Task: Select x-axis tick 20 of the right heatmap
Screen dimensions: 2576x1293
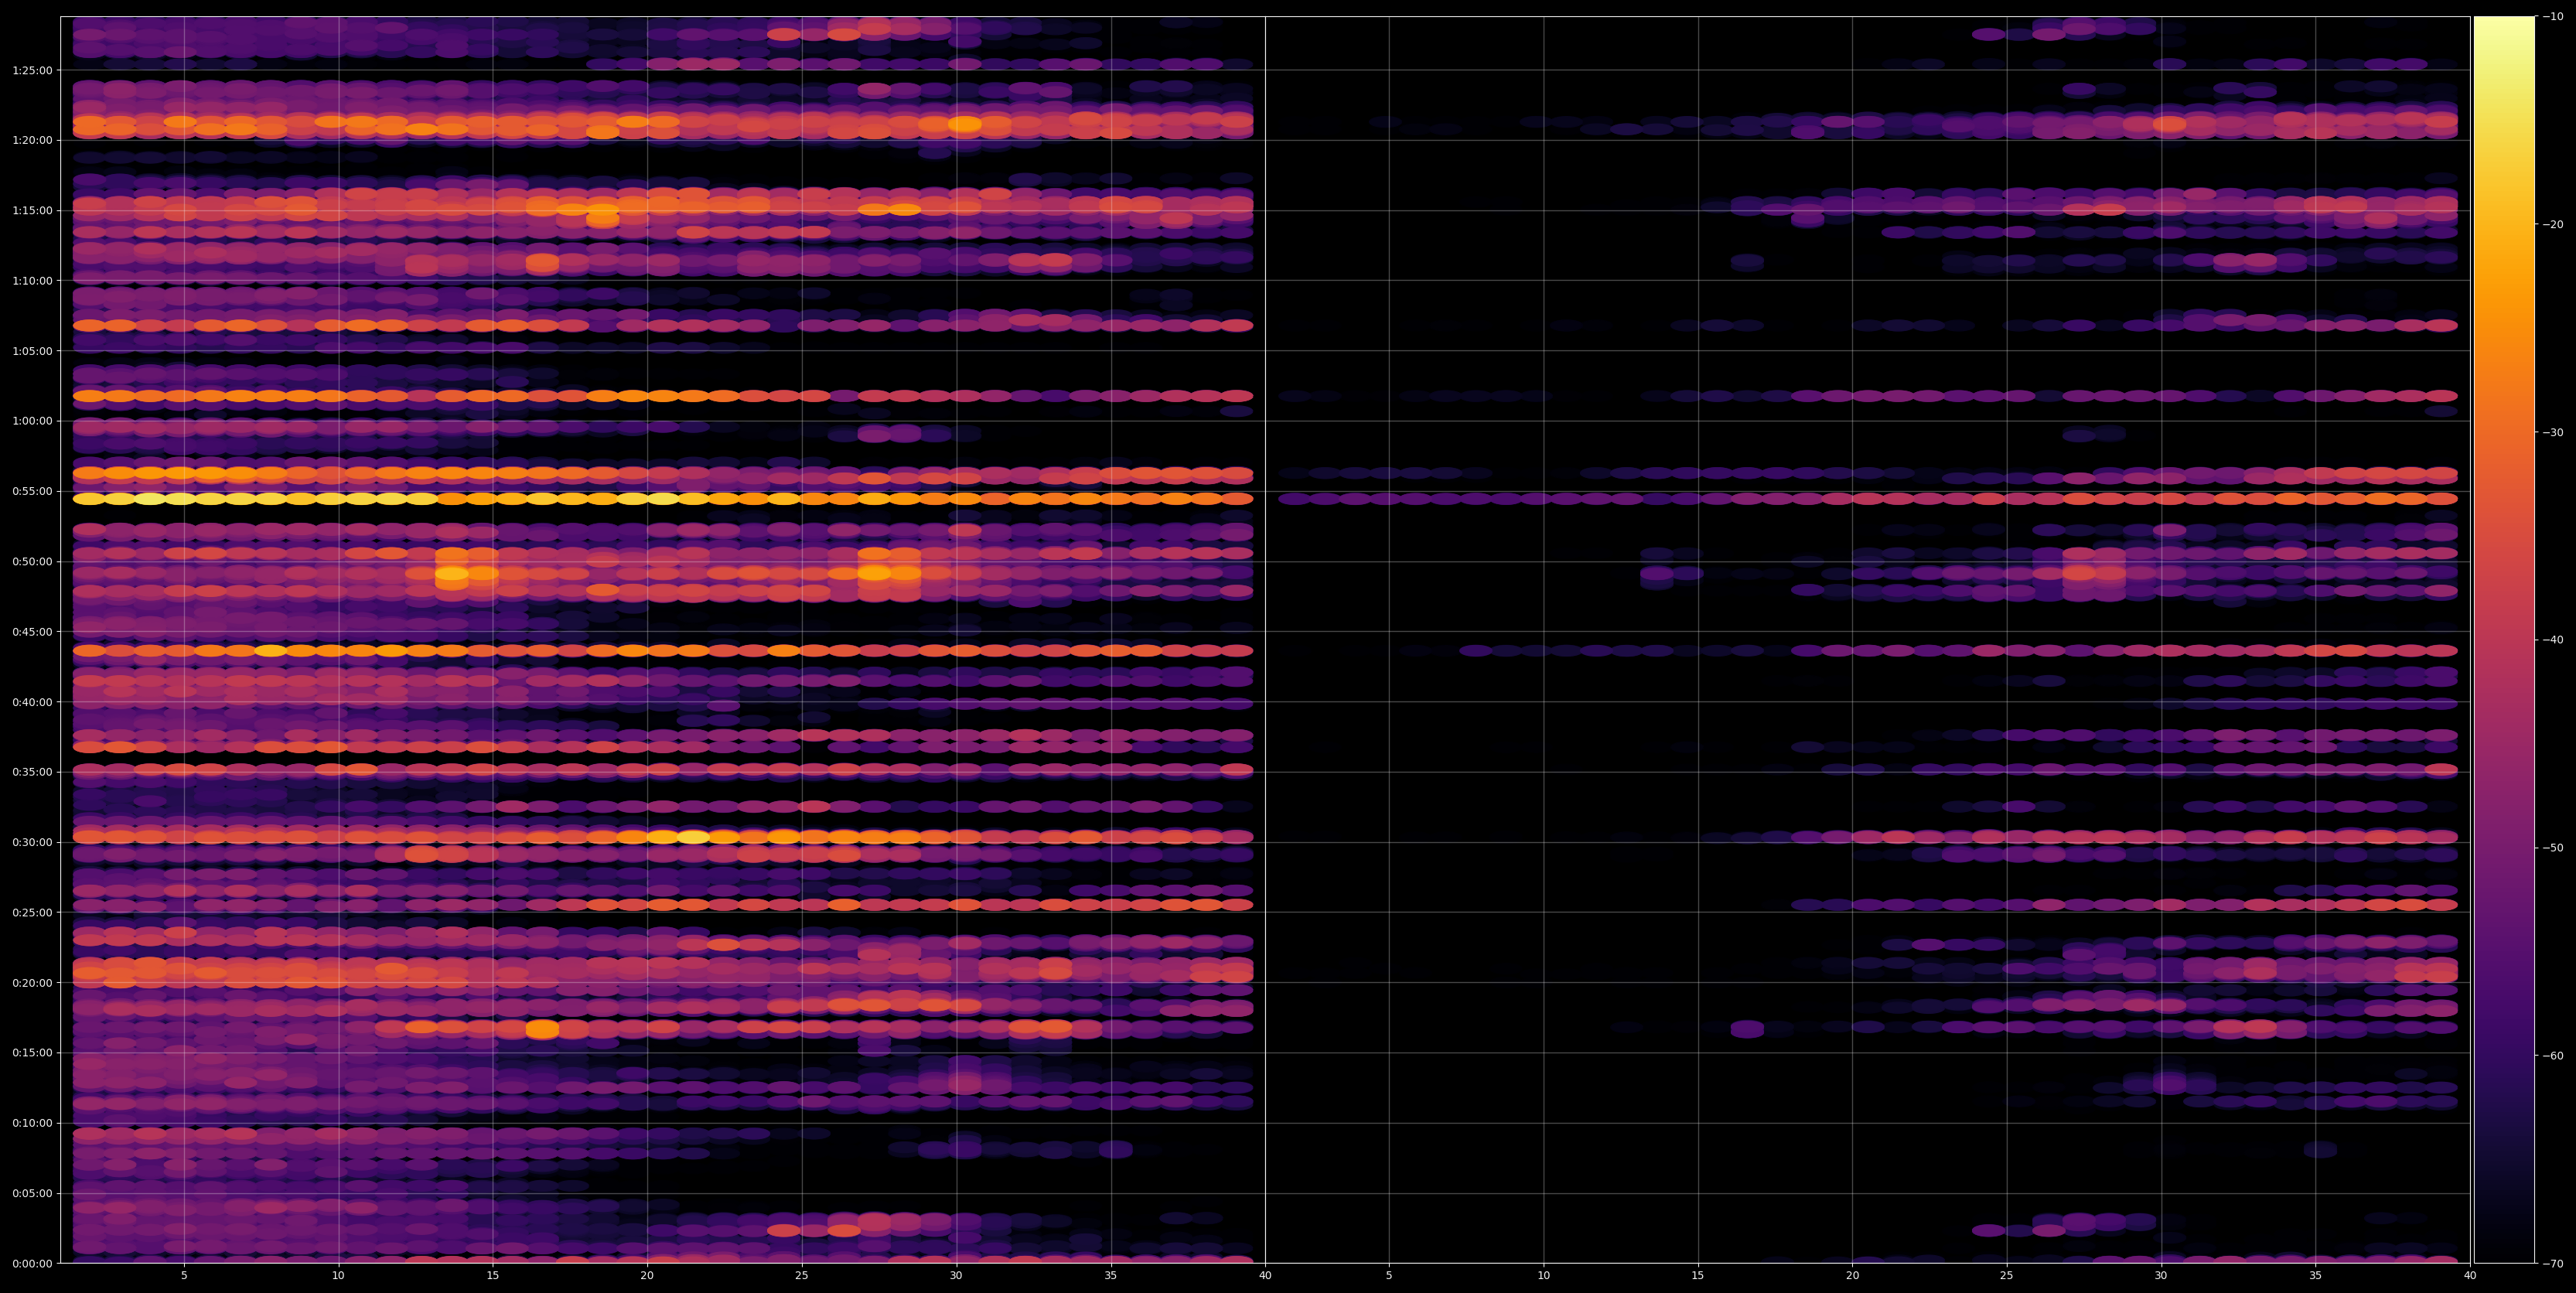Action: [1852, 1276]
